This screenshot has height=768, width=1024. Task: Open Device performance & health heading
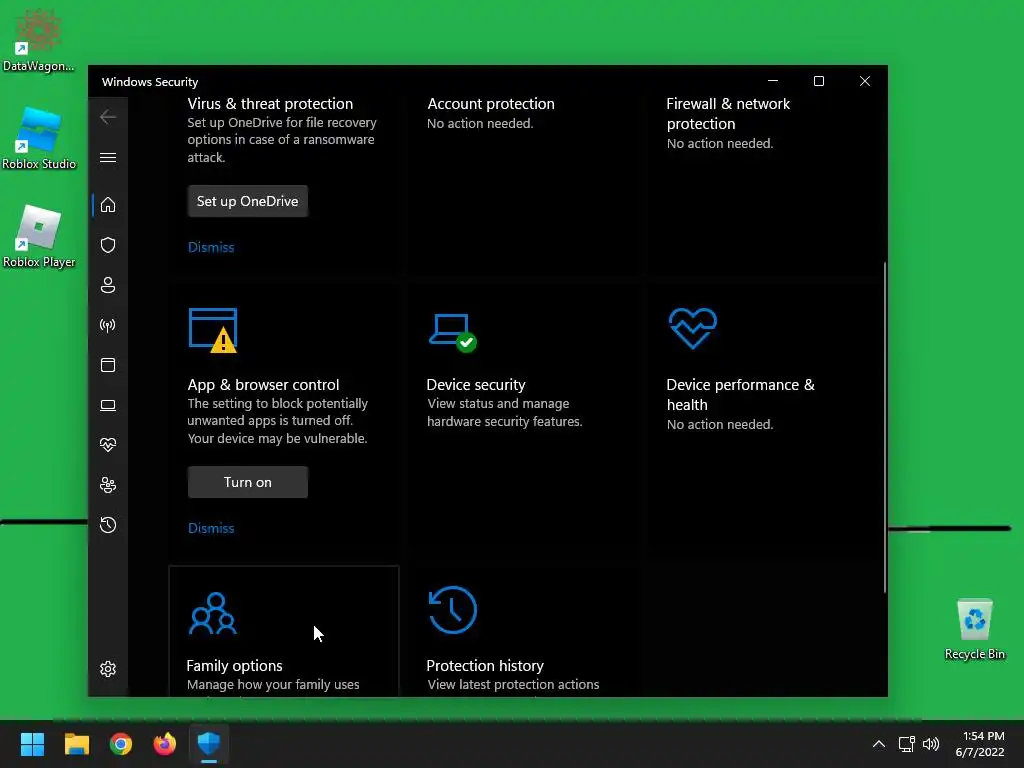point(741,394)
